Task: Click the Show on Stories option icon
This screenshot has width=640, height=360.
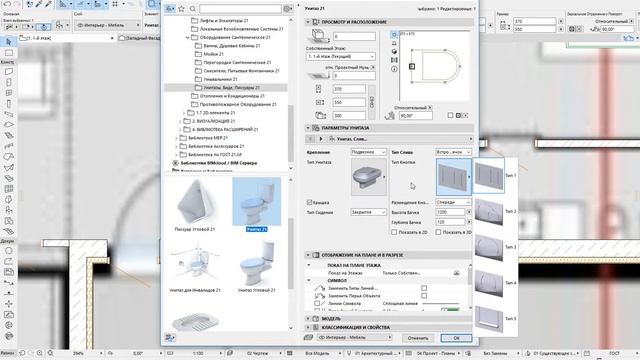Action: [x=456, y=273]
